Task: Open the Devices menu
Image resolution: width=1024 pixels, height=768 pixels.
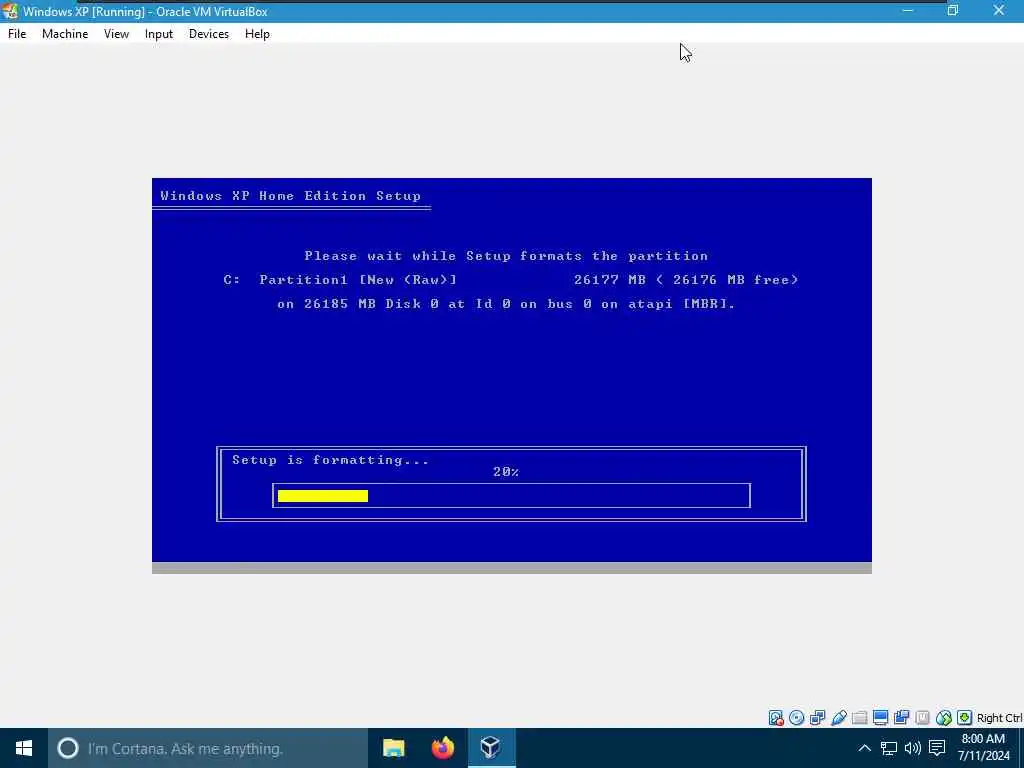Action: click(x=209, y=34)
